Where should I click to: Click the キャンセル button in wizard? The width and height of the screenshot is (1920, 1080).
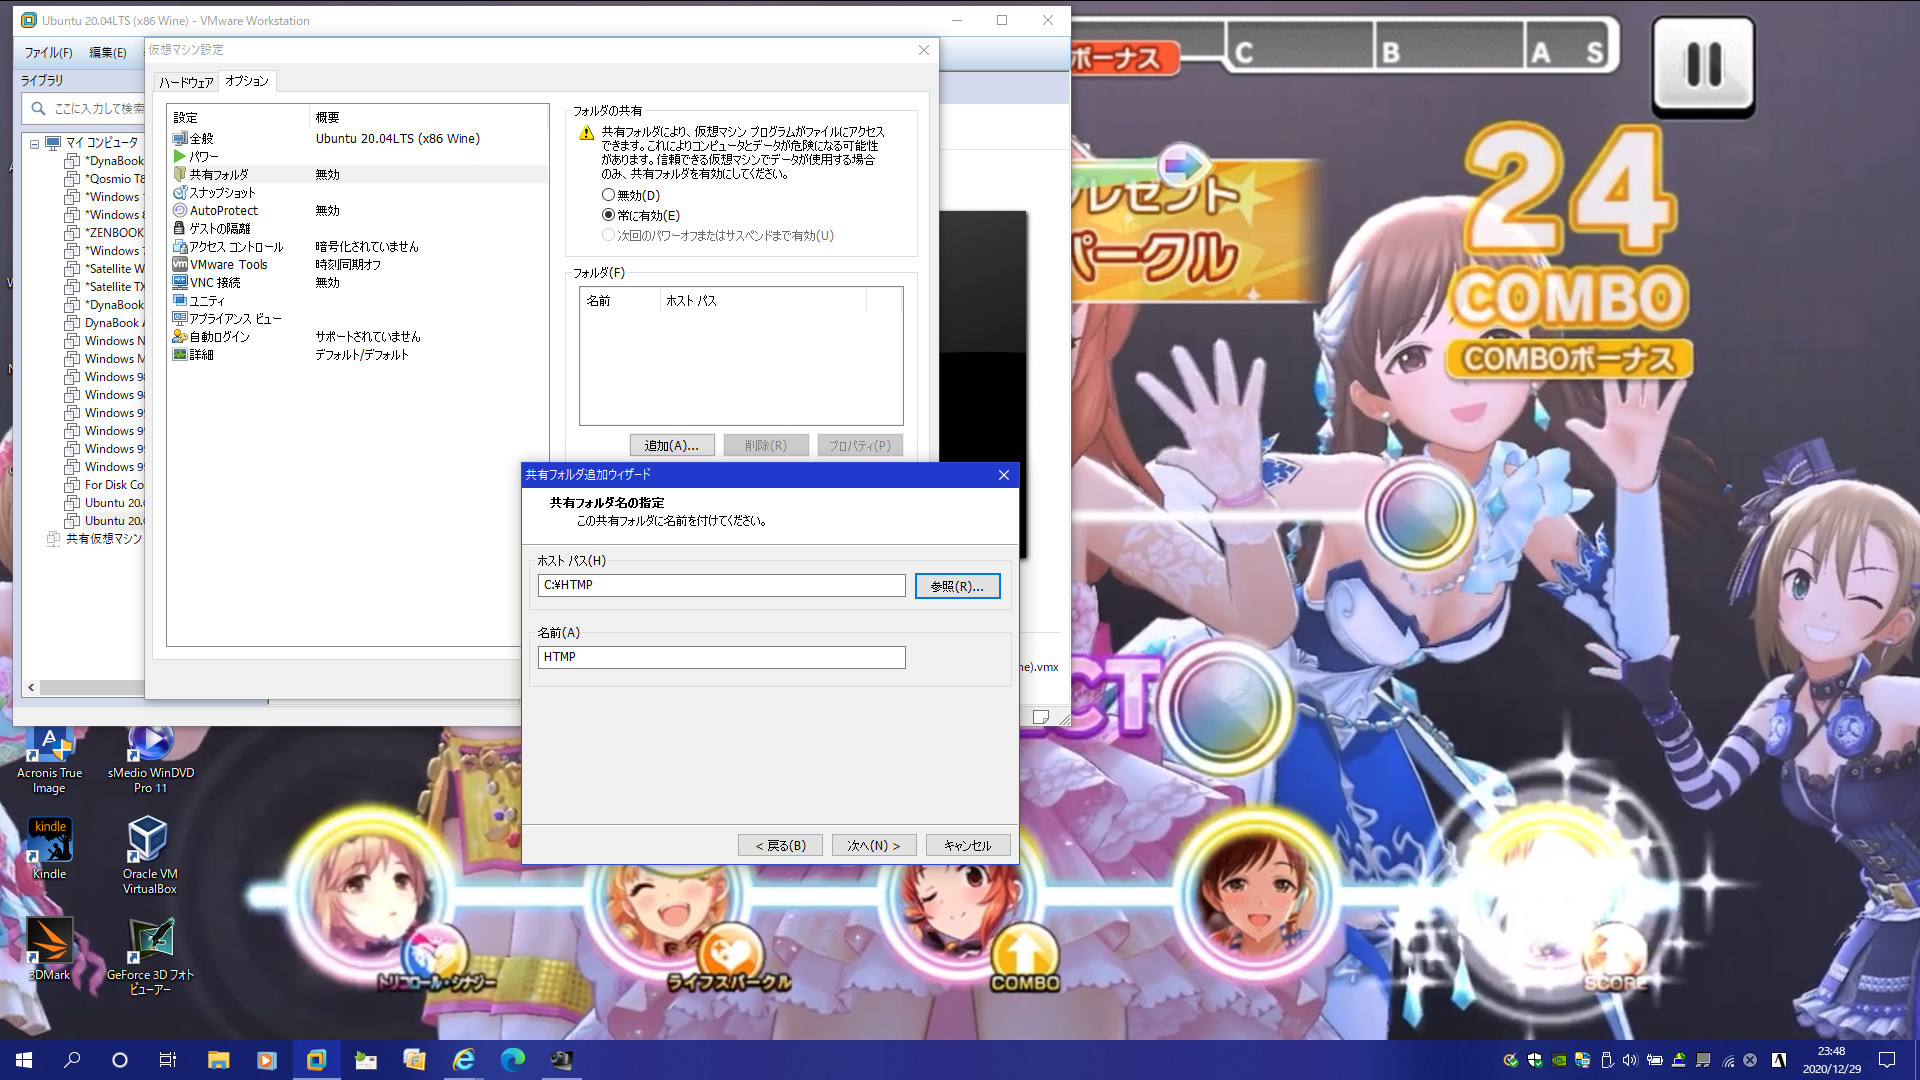967,845
